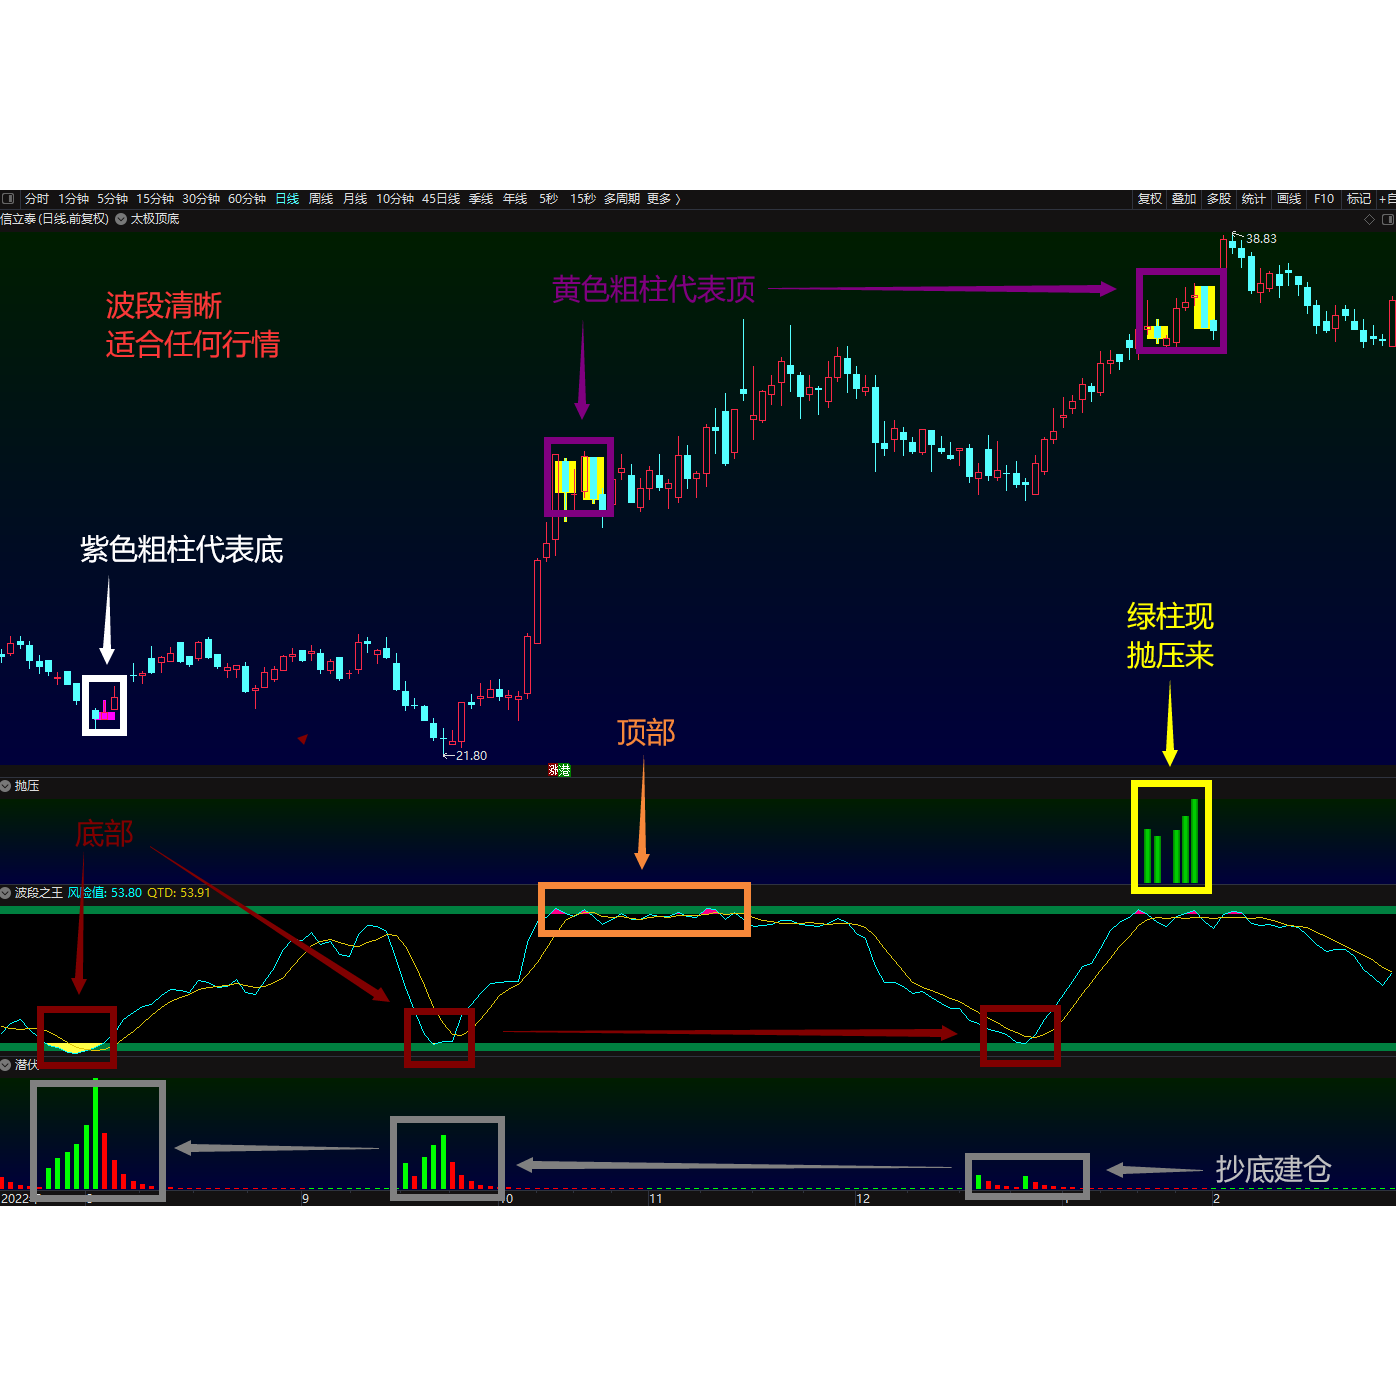Click the month 12 marker on the time axis
The width and height of the screenshot is (1396, 1396).
tap(863, 1198)
